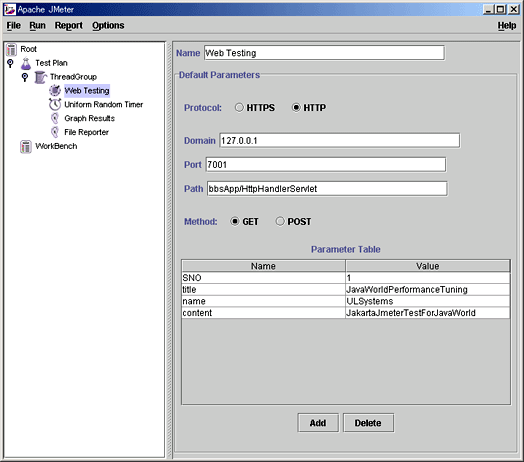Screen dimensions: 524x462
Task: Click the Path field with bbsApp/HttpHandlerServlet
Action: pos(327,189)
